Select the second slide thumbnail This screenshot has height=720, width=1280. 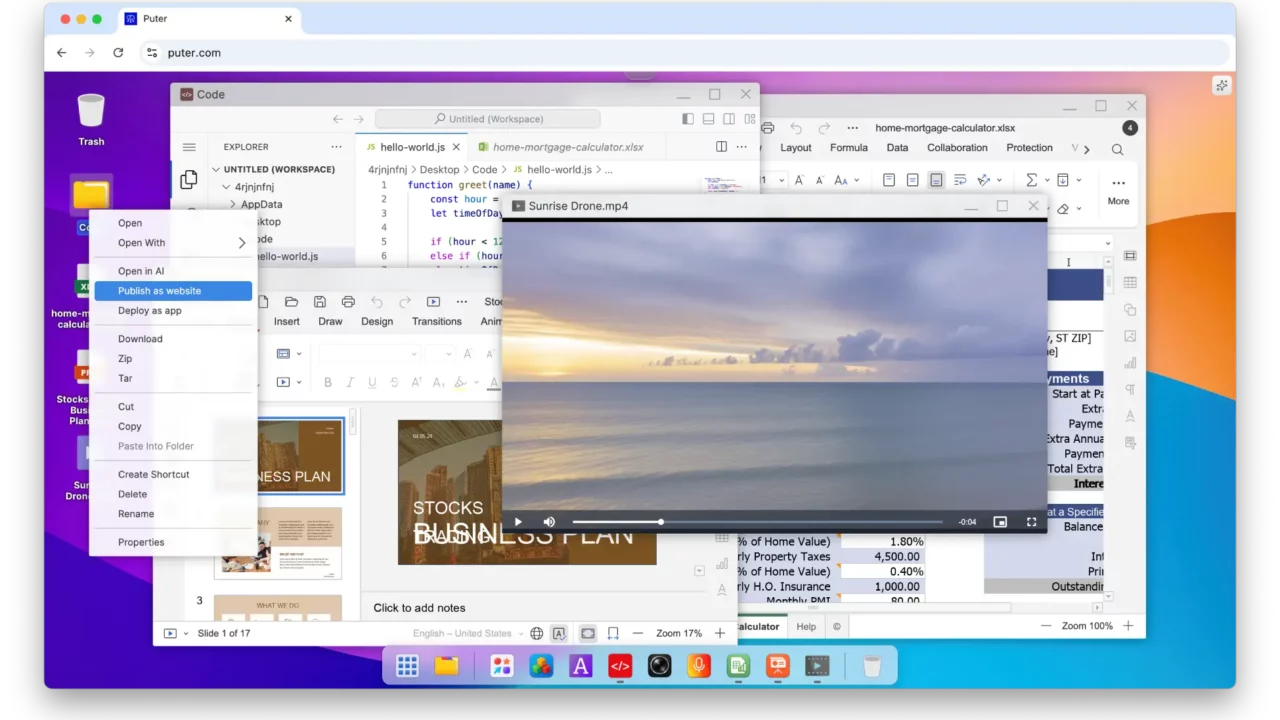point(278,543)
